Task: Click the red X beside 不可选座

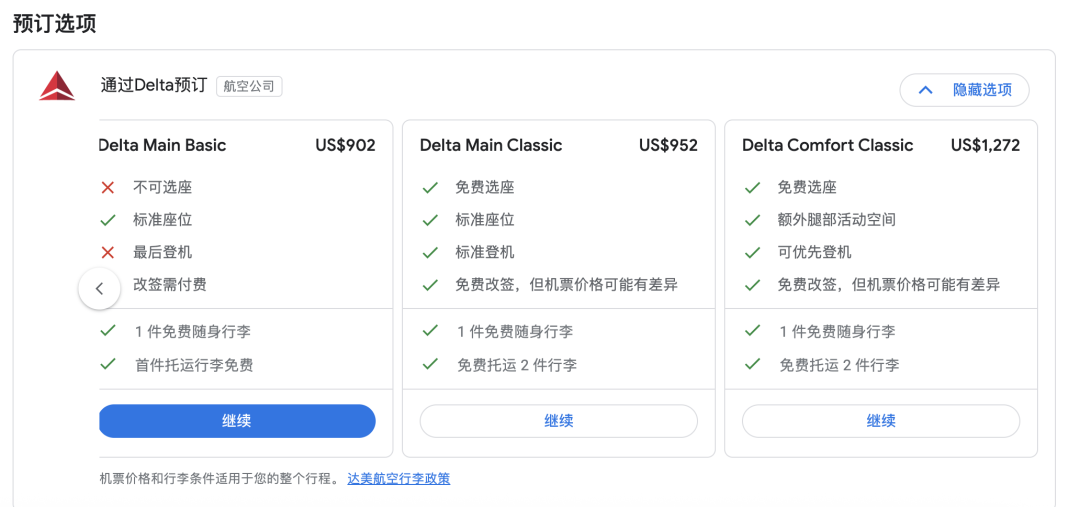Action: click(108, 187)
